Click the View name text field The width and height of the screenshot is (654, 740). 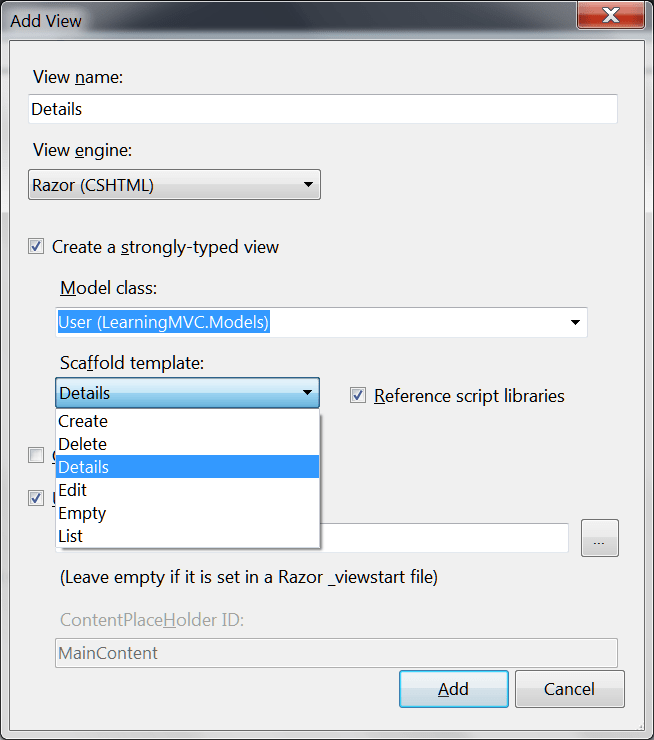coord(323,109)
